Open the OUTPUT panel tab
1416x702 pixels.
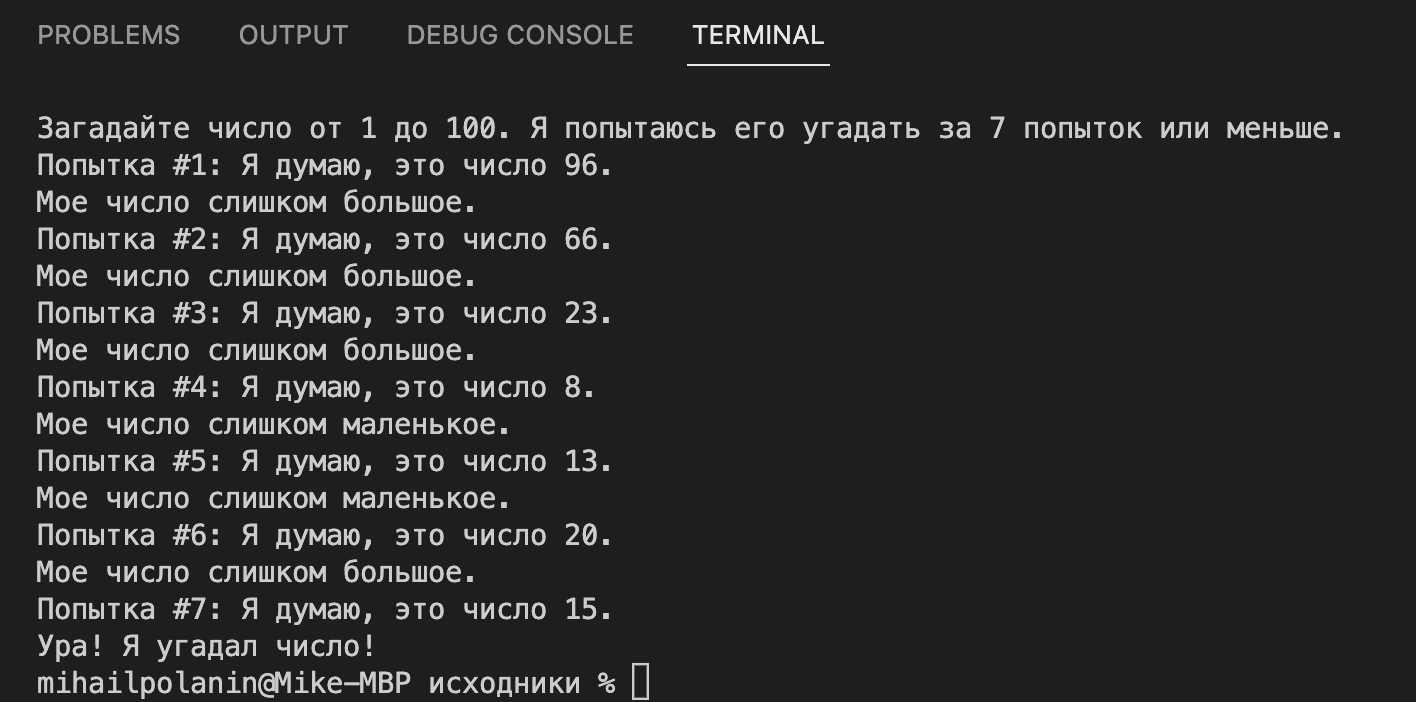pos(292,35)
